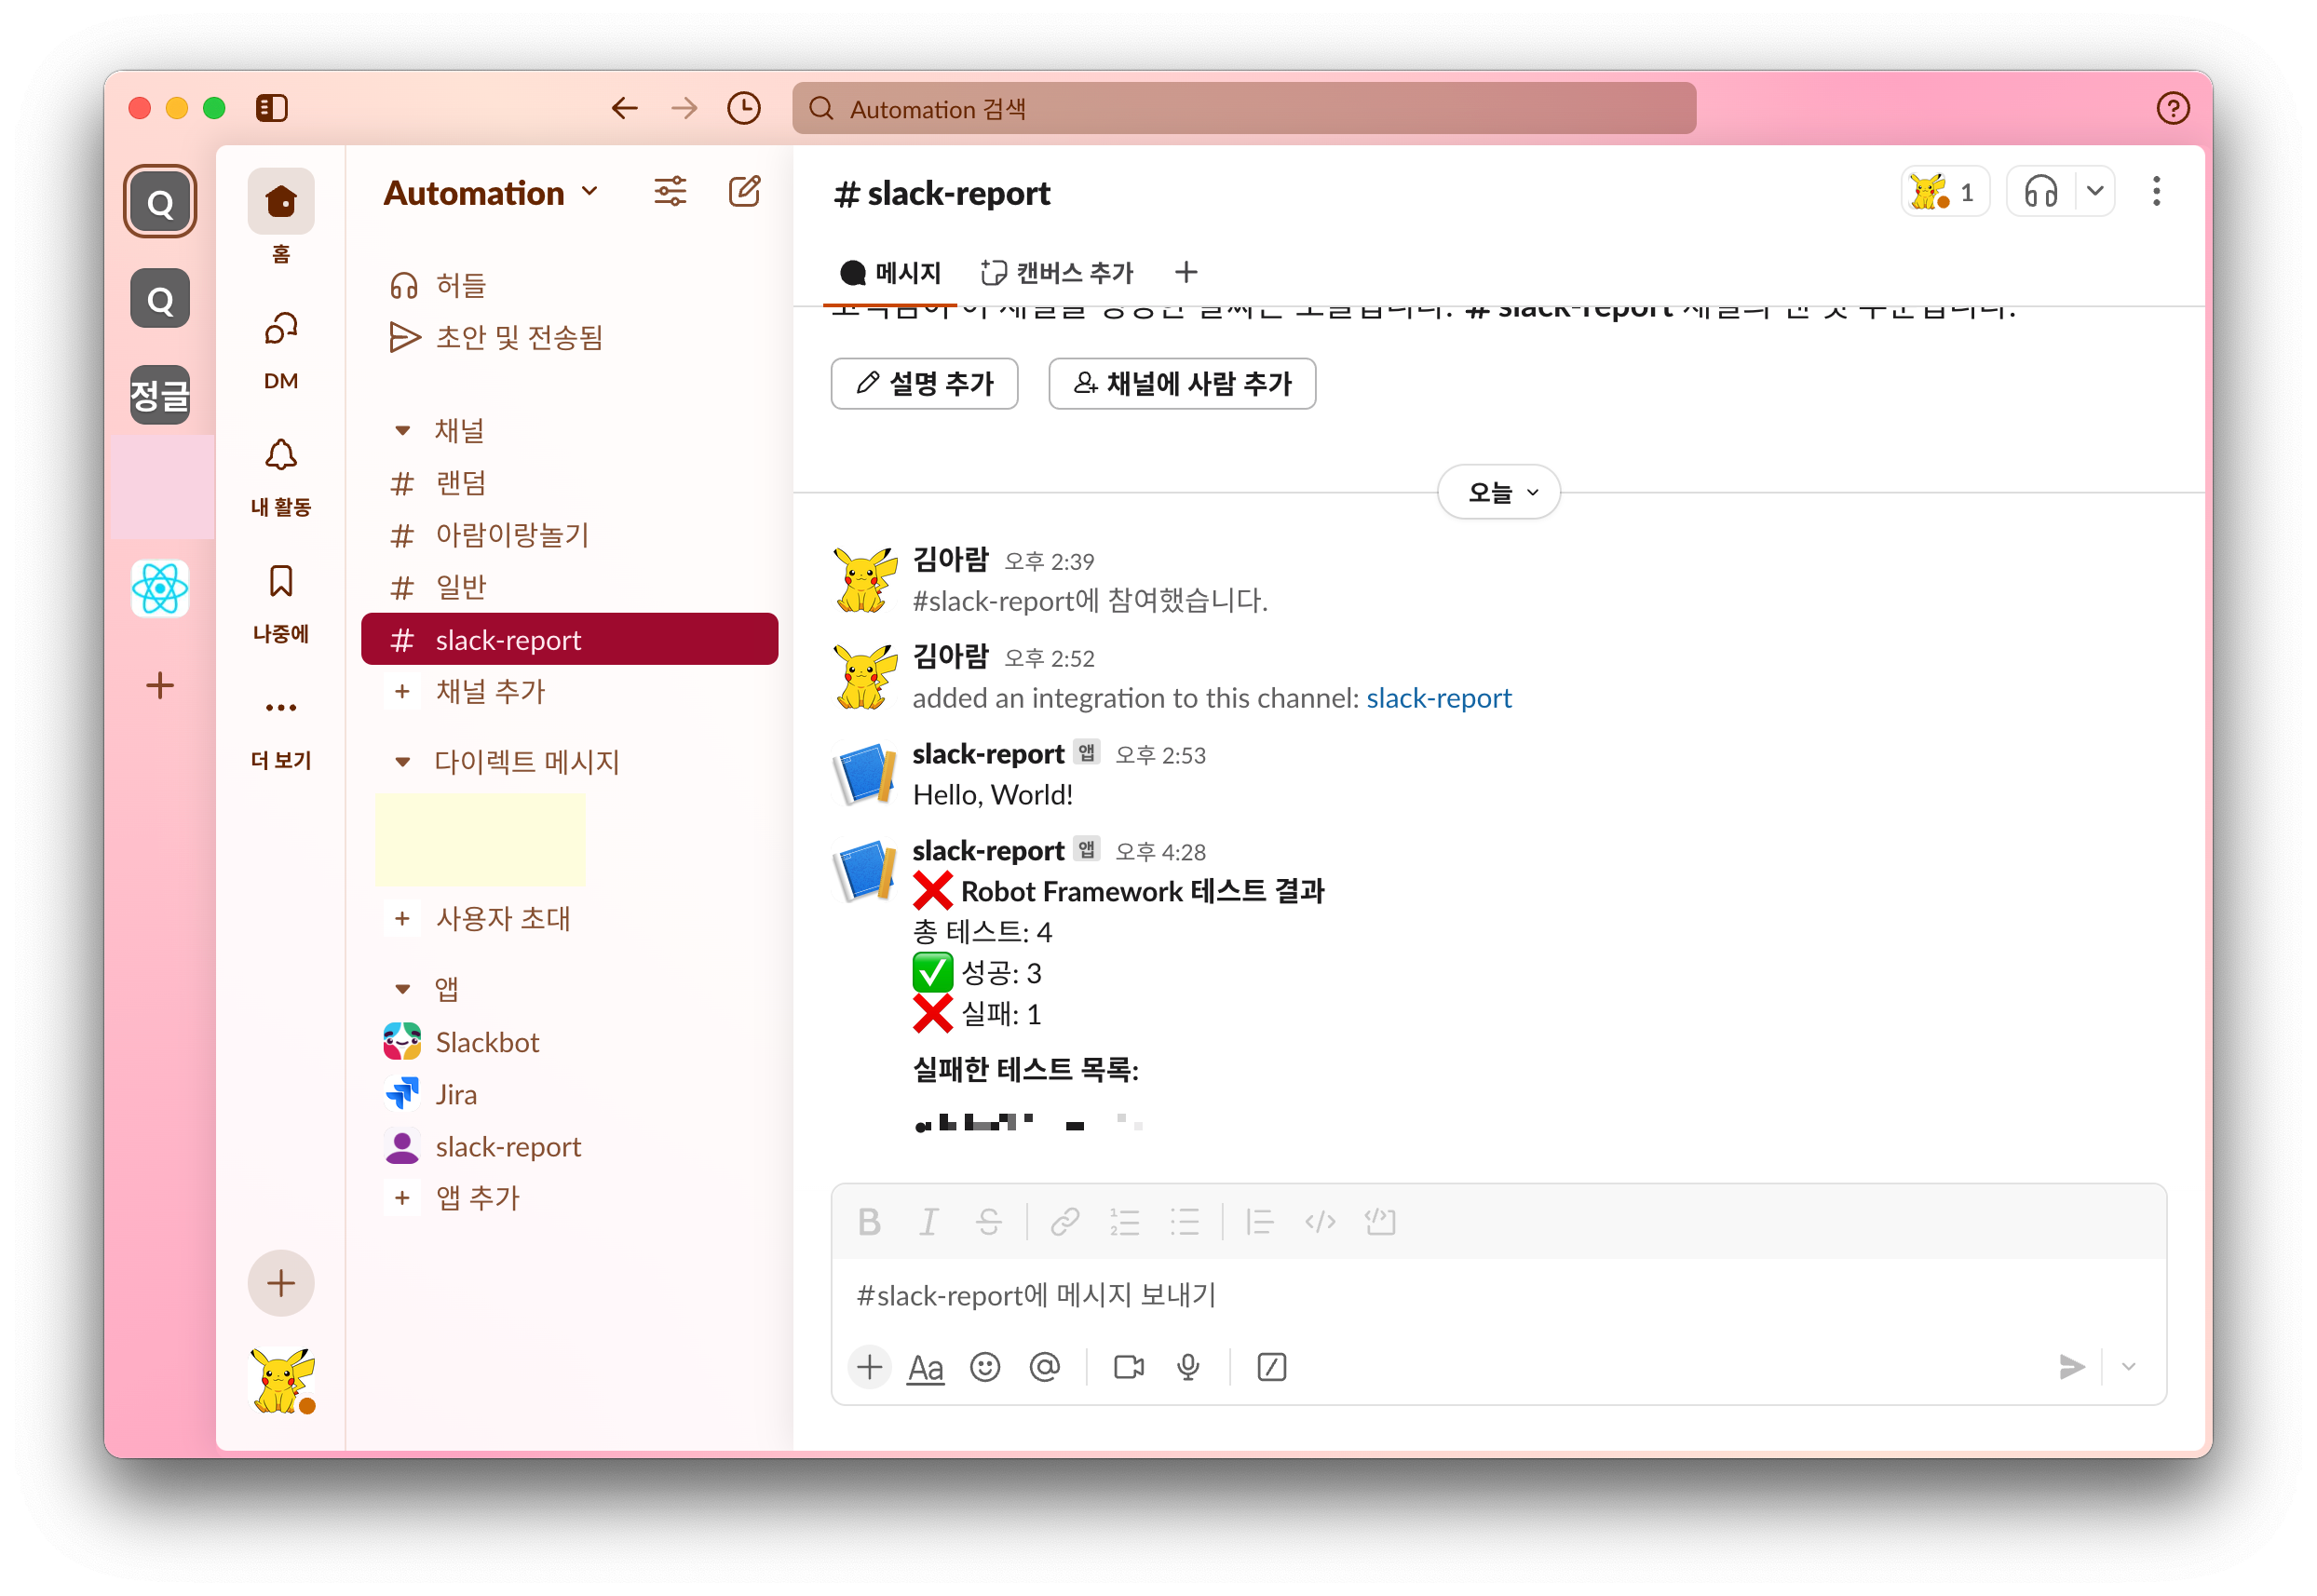2317x1596 pixels.
Task: Click the compose new message icon
Action: (x=744, y=191)
